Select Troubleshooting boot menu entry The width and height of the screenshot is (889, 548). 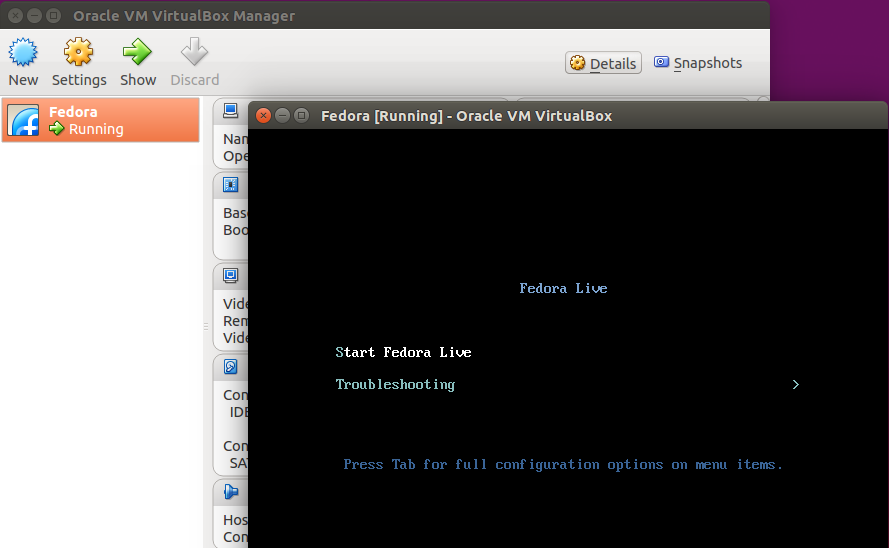click(395, 385)
